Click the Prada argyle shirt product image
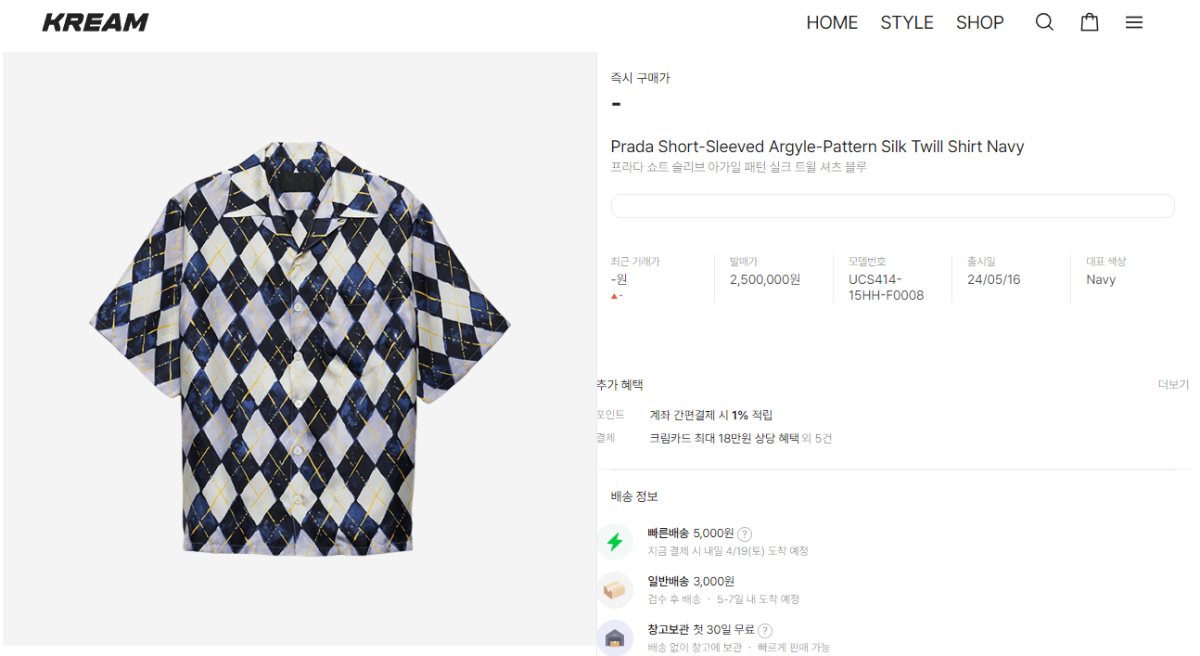Image resolution: width=1200 pixels, height=656 pixels. 299,347
